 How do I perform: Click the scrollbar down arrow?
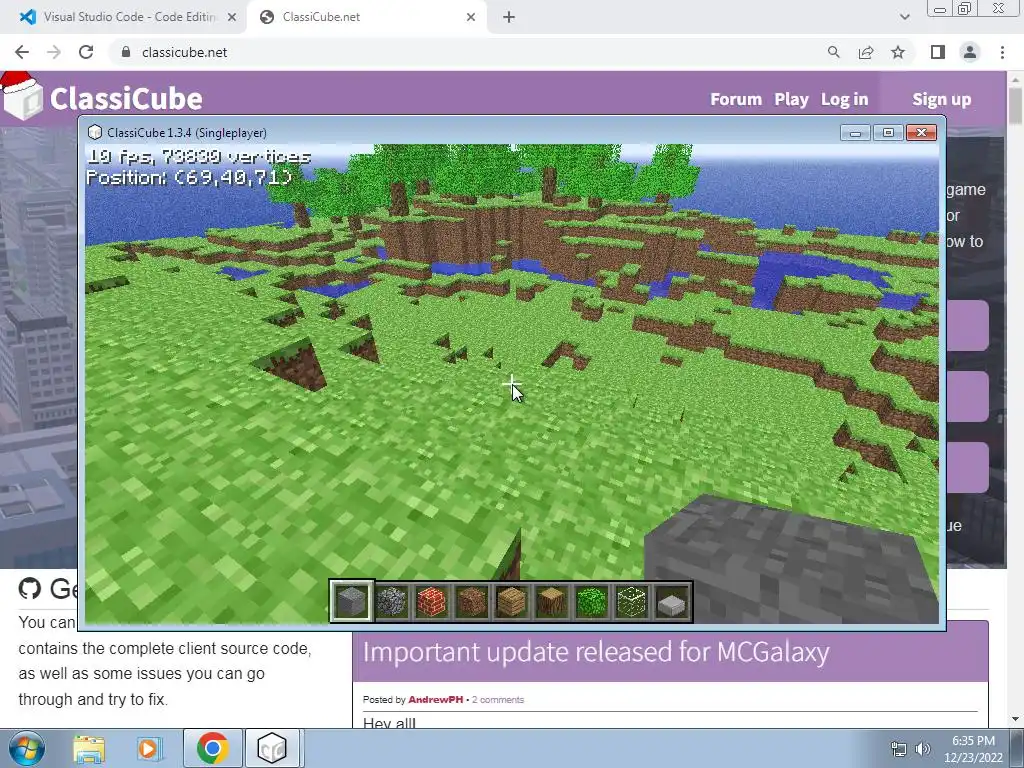[x=1016, y=719]
